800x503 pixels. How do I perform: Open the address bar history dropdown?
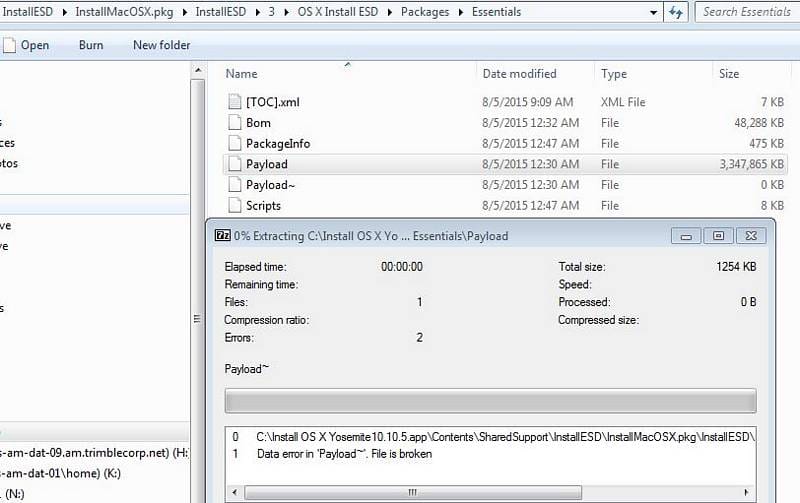[x=652, y=12]
